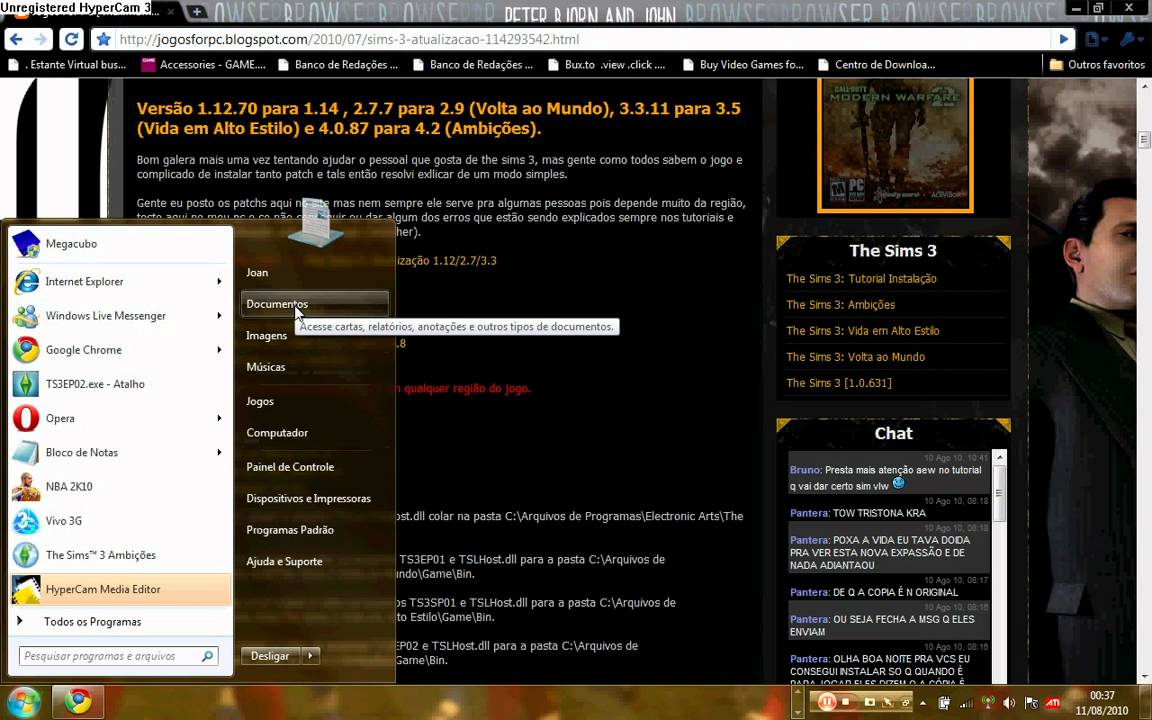Open Bloco de Notas from Start menu

tap(120, 453)
